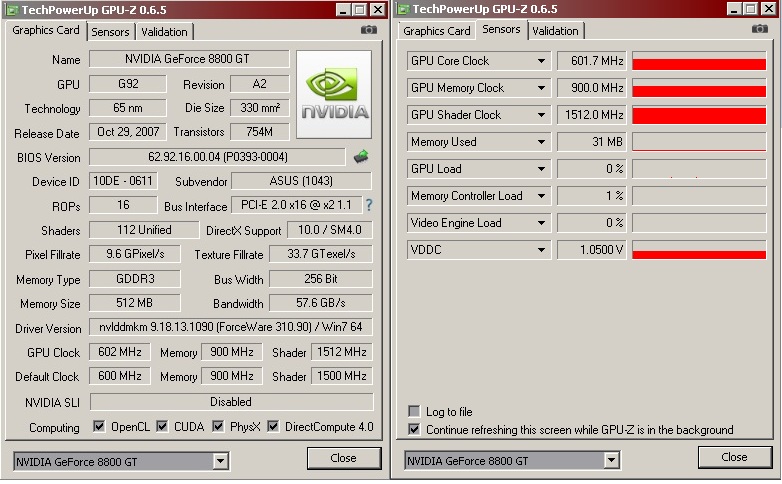Open the GPU Core Clock sensor dropdown
The width and height of the screenshot is (782, 484).
point(541,61)
